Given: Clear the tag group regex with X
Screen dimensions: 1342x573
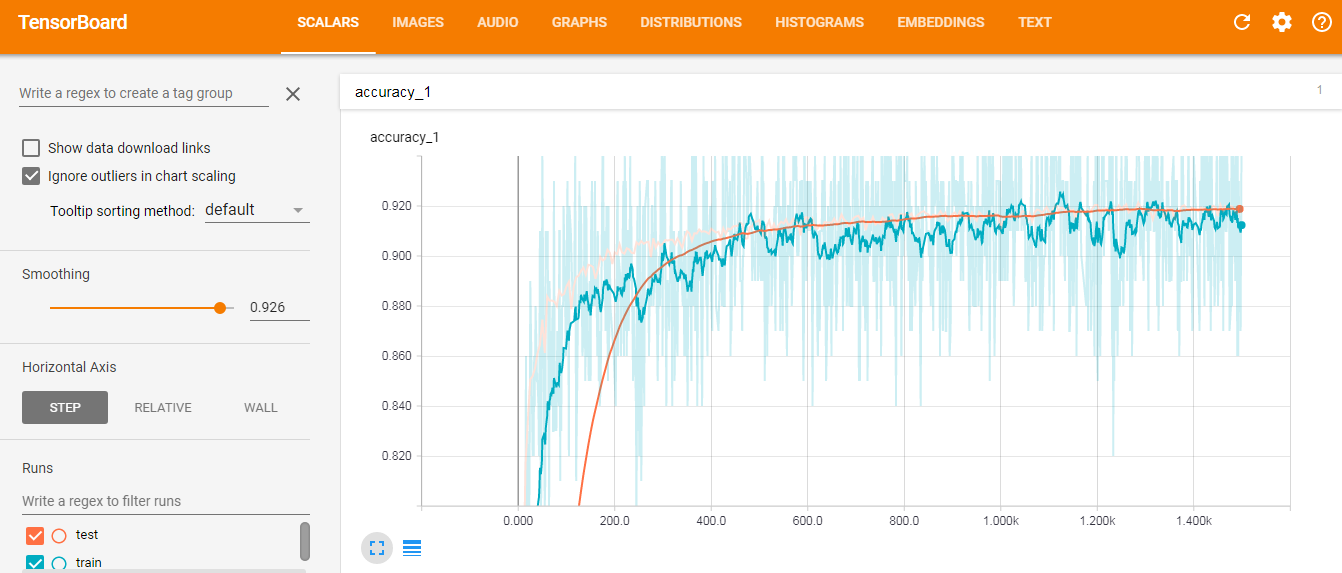Looking at the screenshot, I should (x=293, y=94).
